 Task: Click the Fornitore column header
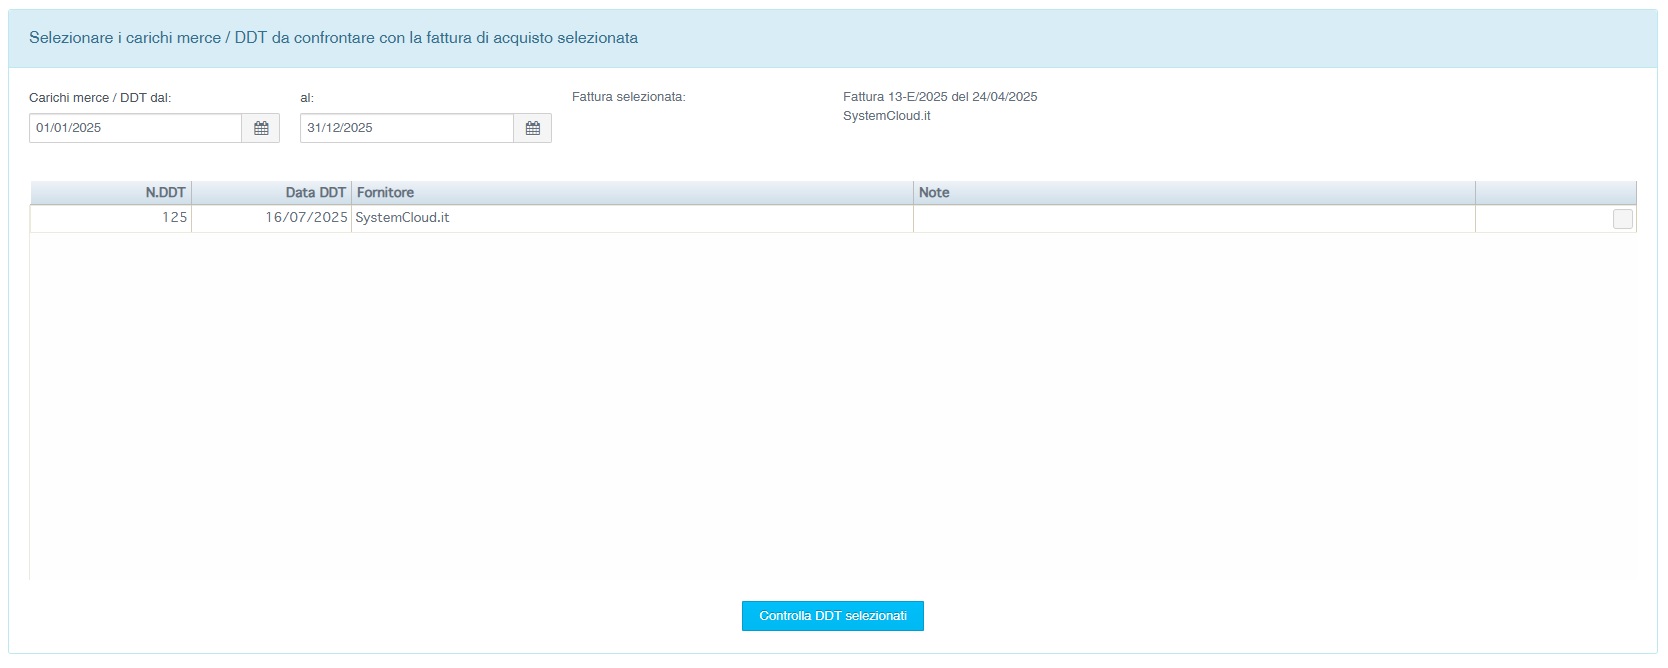386,193
